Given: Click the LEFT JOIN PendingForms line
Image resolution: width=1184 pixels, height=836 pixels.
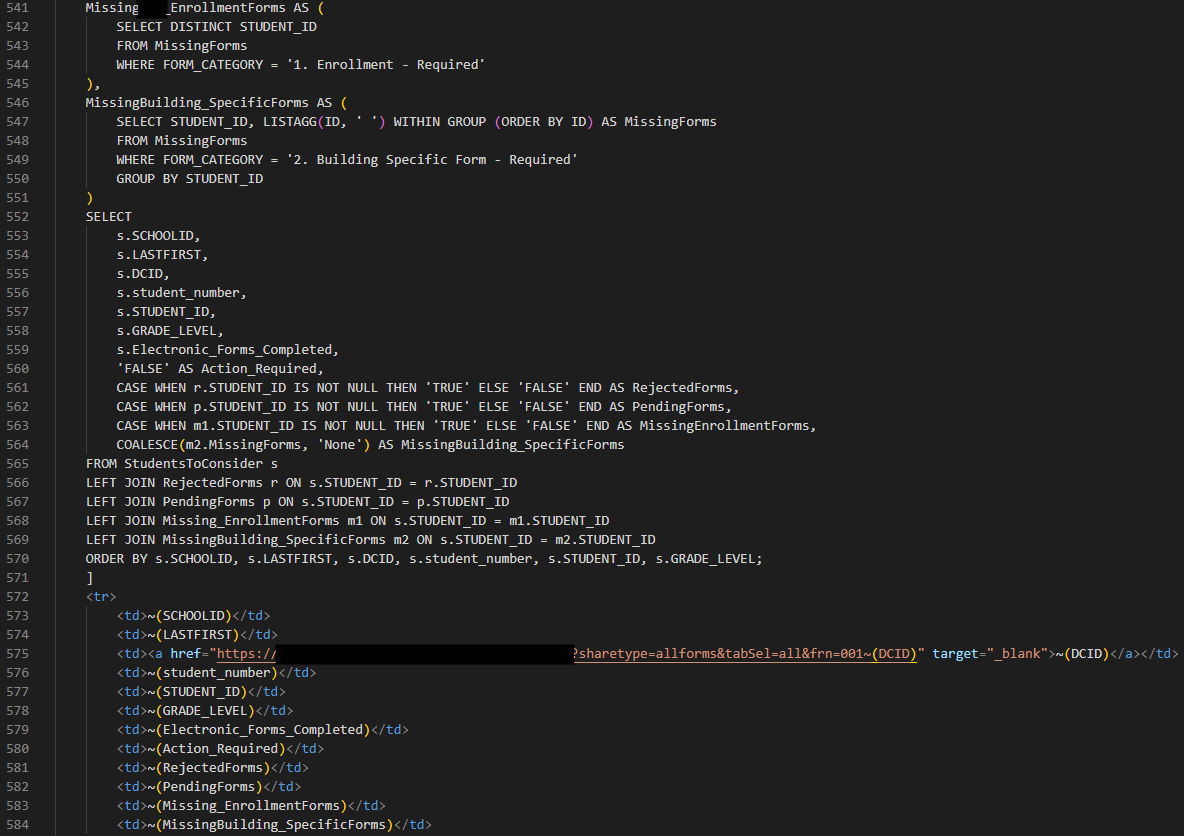Looking at the screenshot, I should point(296,501).
